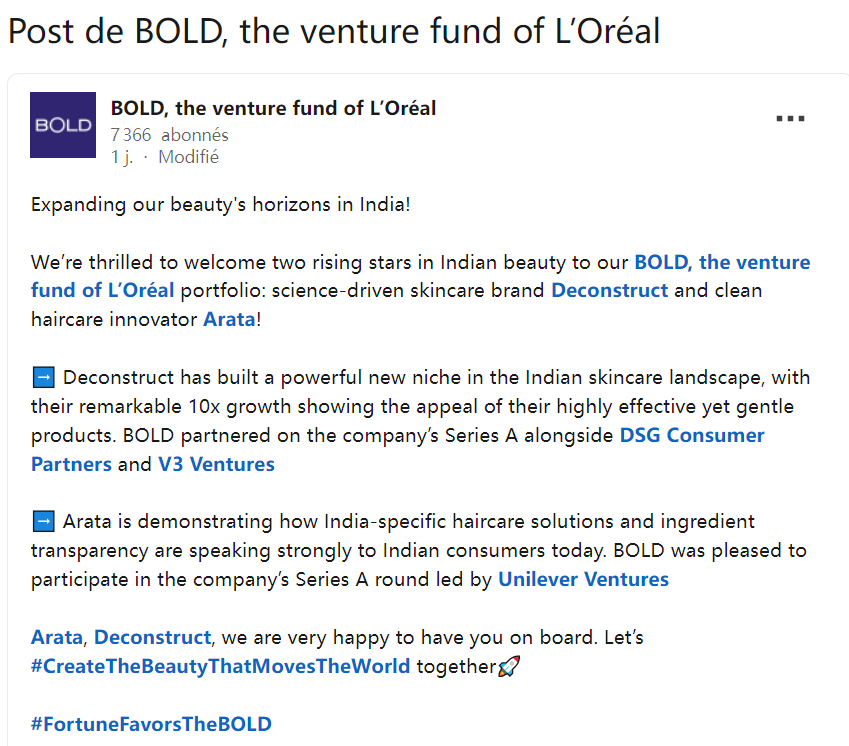Viewport: 849px width, 746px height.
Task: Open the V3 Ventures link
Action: click(x=216, y=464)
